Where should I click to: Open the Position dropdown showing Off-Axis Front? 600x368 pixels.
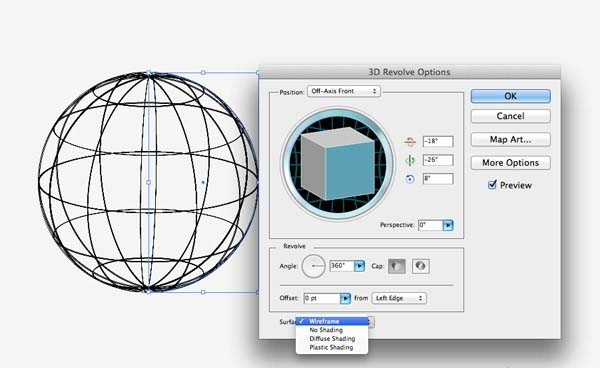pos(344,91)
